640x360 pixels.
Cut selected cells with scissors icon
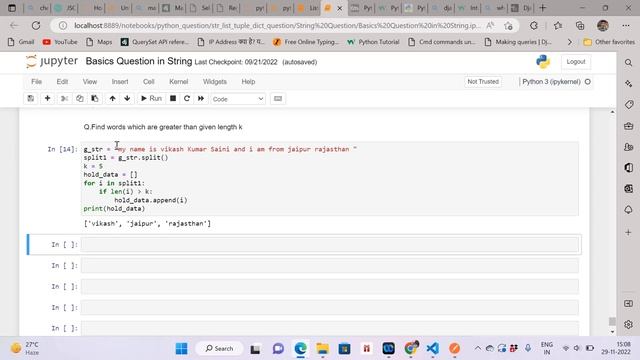tap(64, 98)
